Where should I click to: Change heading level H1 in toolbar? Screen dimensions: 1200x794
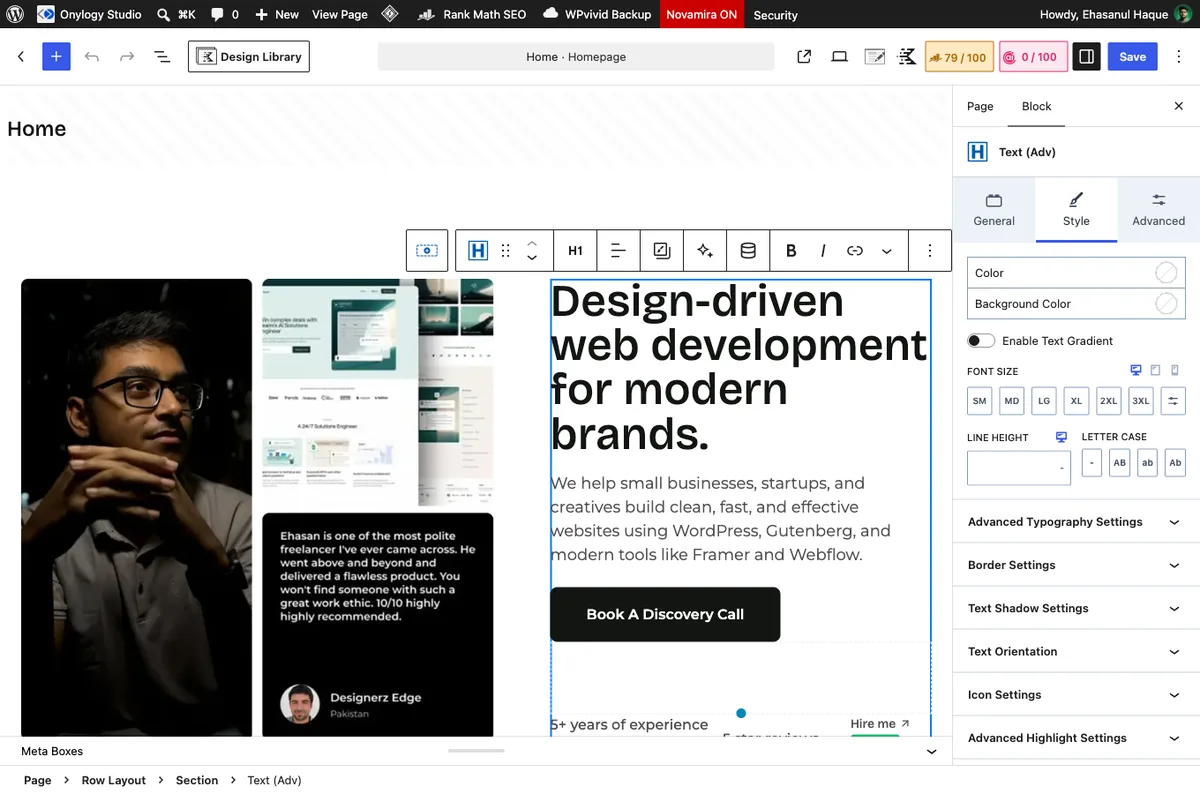pyautogui.click(x=575, y=251)
